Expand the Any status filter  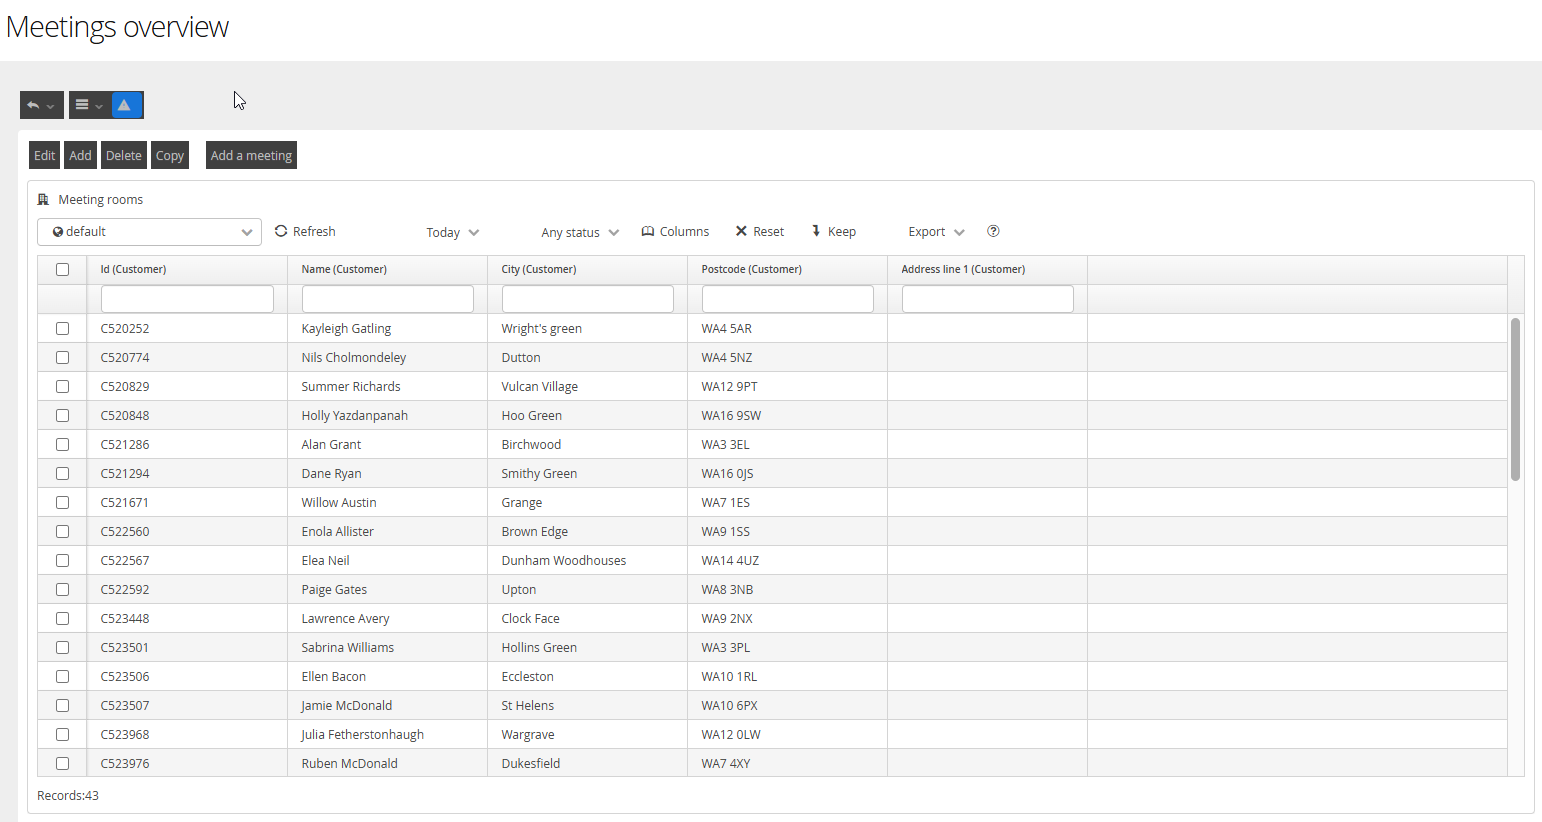[x=580, y=232]
